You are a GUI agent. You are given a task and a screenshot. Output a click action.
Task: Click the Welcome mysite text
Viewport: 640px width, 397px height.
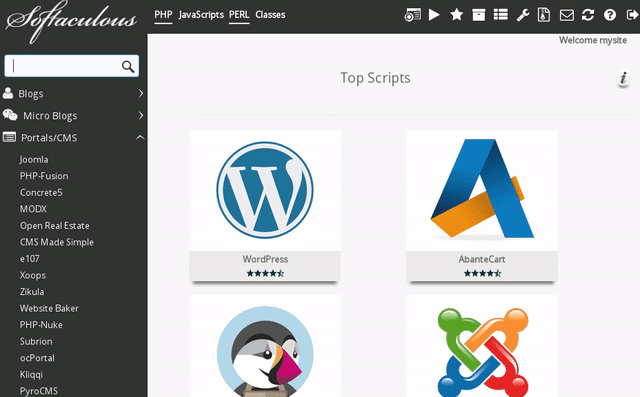tap(593, 40)
